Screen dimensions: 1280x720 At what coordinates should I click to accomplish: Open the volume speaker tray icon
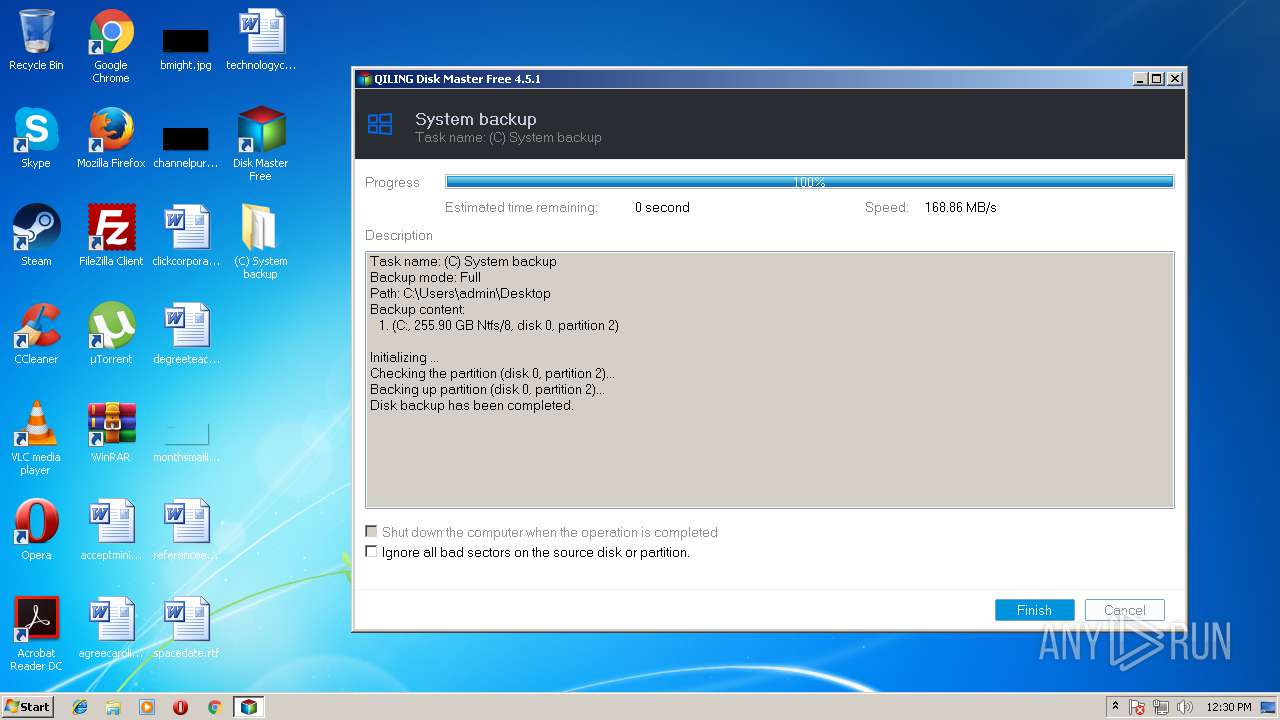(x=1186, y=707)
